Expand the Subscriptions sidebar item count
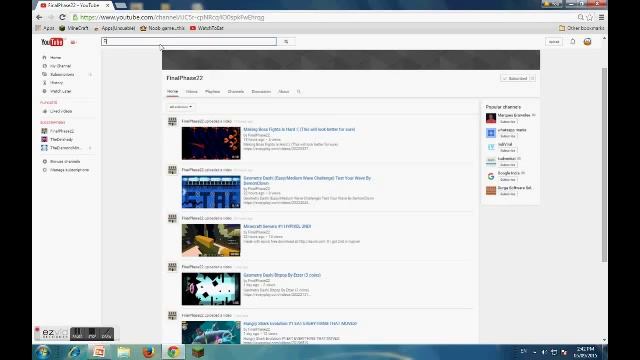The height and width of the screenshot is (360, 640). pyautogui.click(x=90, y=74)
